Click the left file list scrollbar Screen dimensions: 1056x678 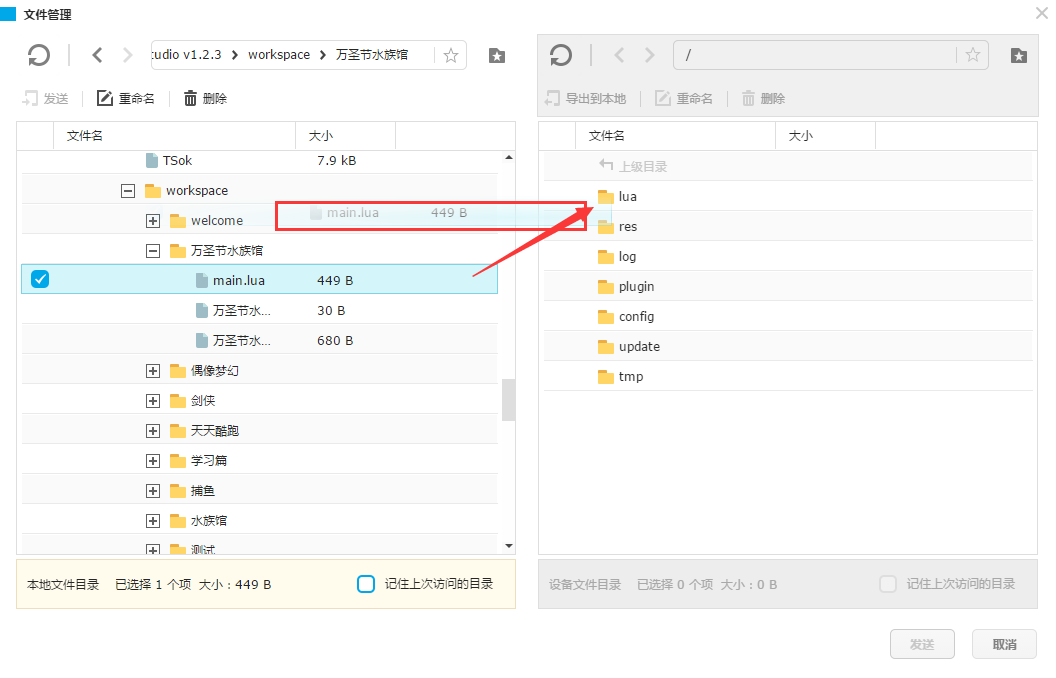click(509, 400)
